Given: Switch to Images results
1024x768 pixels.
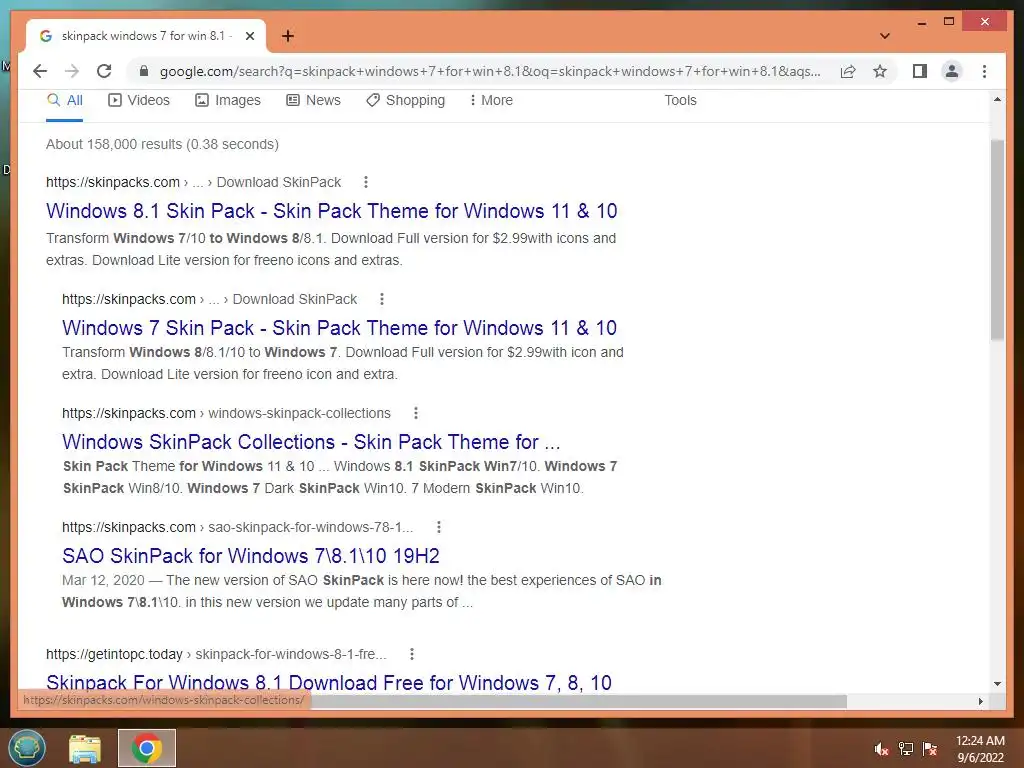Looking at the screenshot, I should tap(228, 101).
